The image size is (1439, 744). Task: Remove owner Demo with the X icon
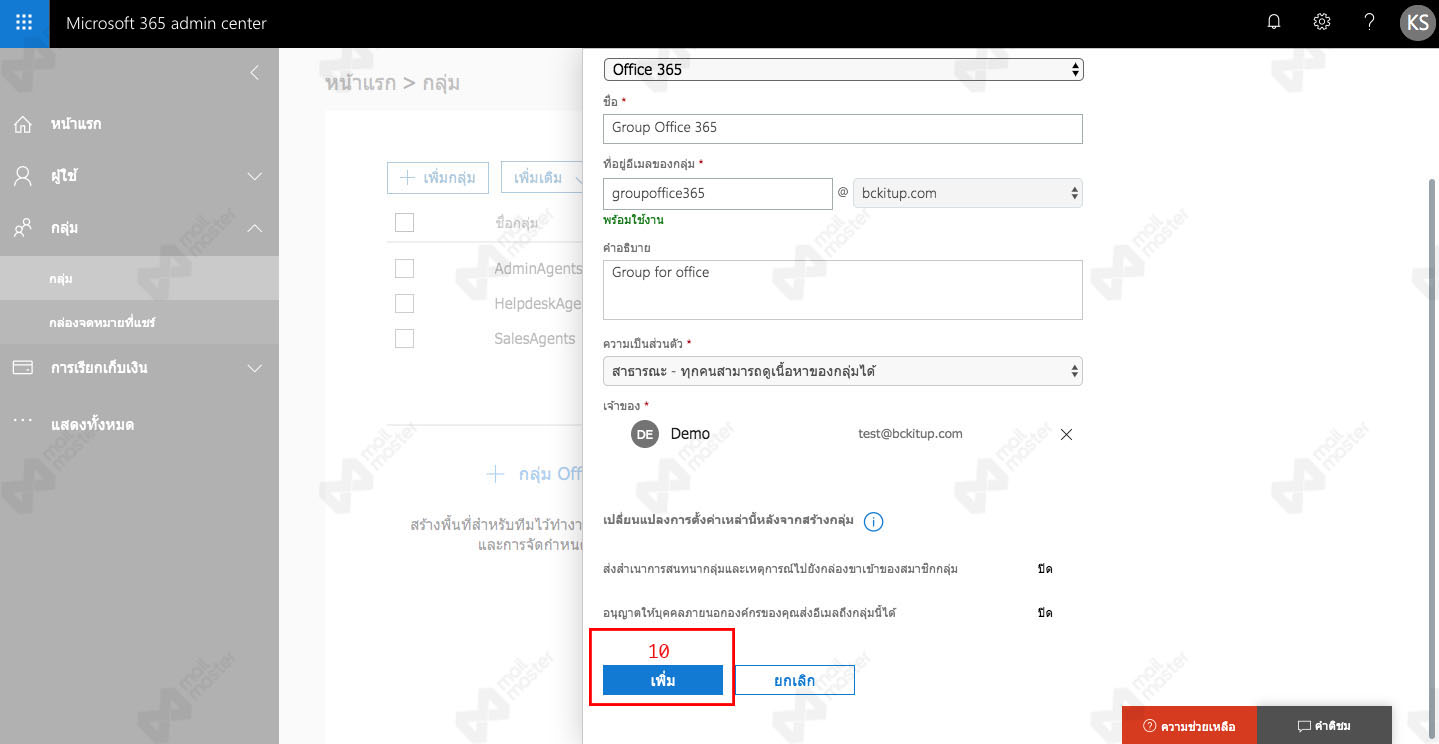[x=1066, y=434]
